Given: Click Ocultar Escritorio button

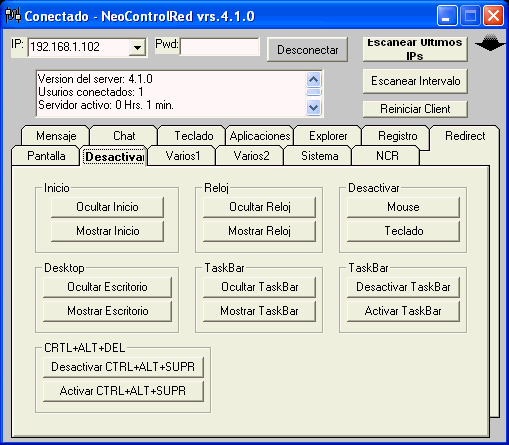Looking at the screenshot, I should click(x=107, y=287).
